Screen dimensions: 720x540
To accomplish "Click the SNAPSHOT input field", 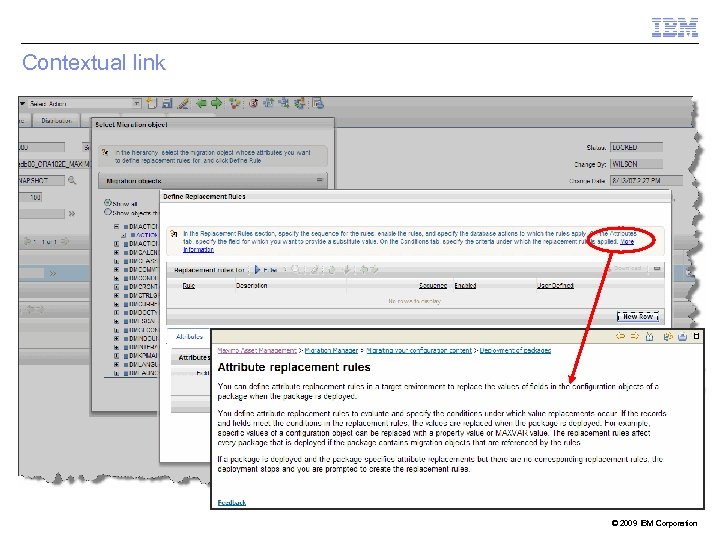I will (41, 180).
